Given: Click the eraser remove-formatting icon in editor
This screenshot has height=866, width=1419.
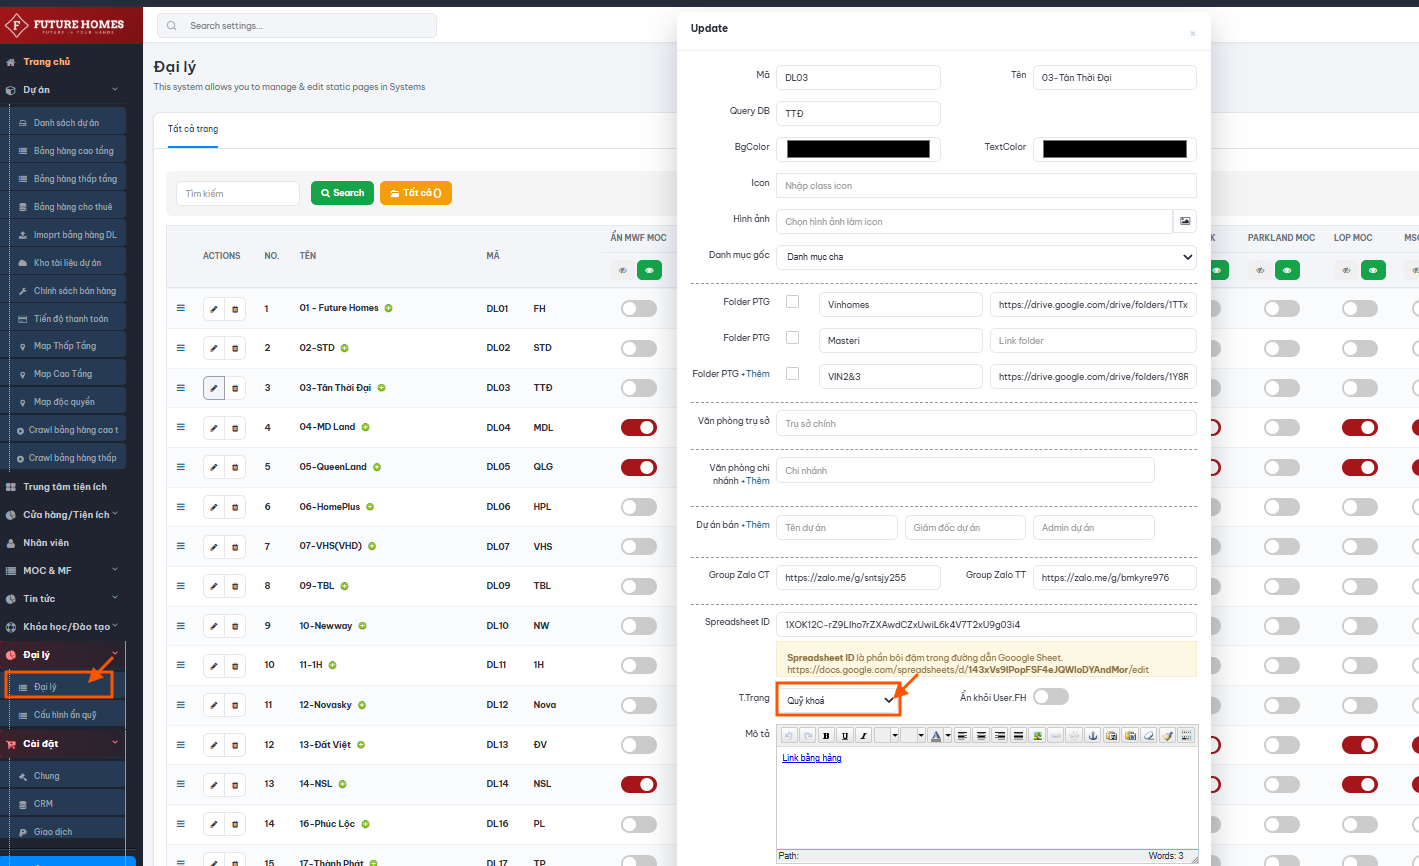Looking at the screenshot, I should 1149,736.
